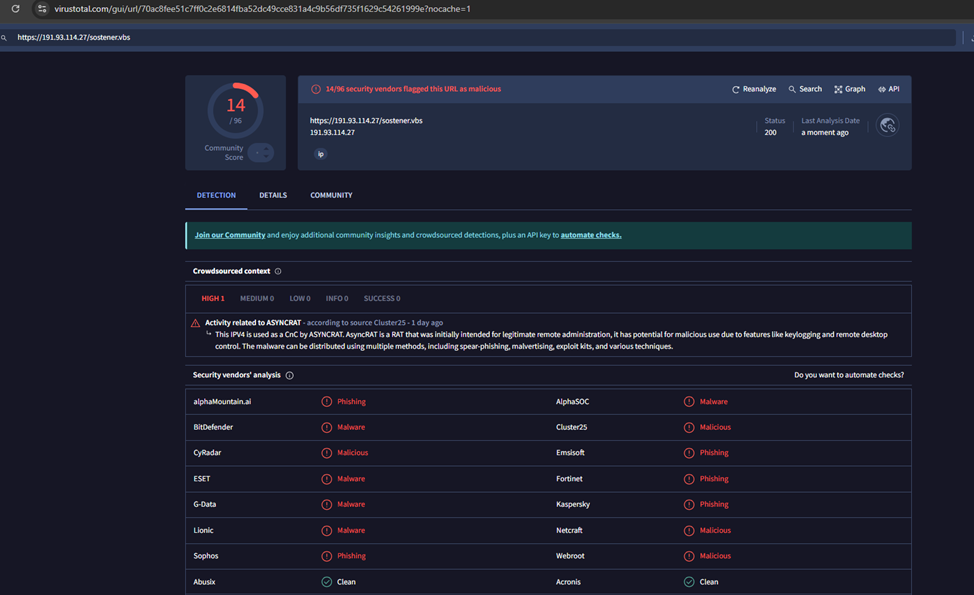974x595 pixels.
Task: Select the DETECTION tab
Action: click(216, 195)
